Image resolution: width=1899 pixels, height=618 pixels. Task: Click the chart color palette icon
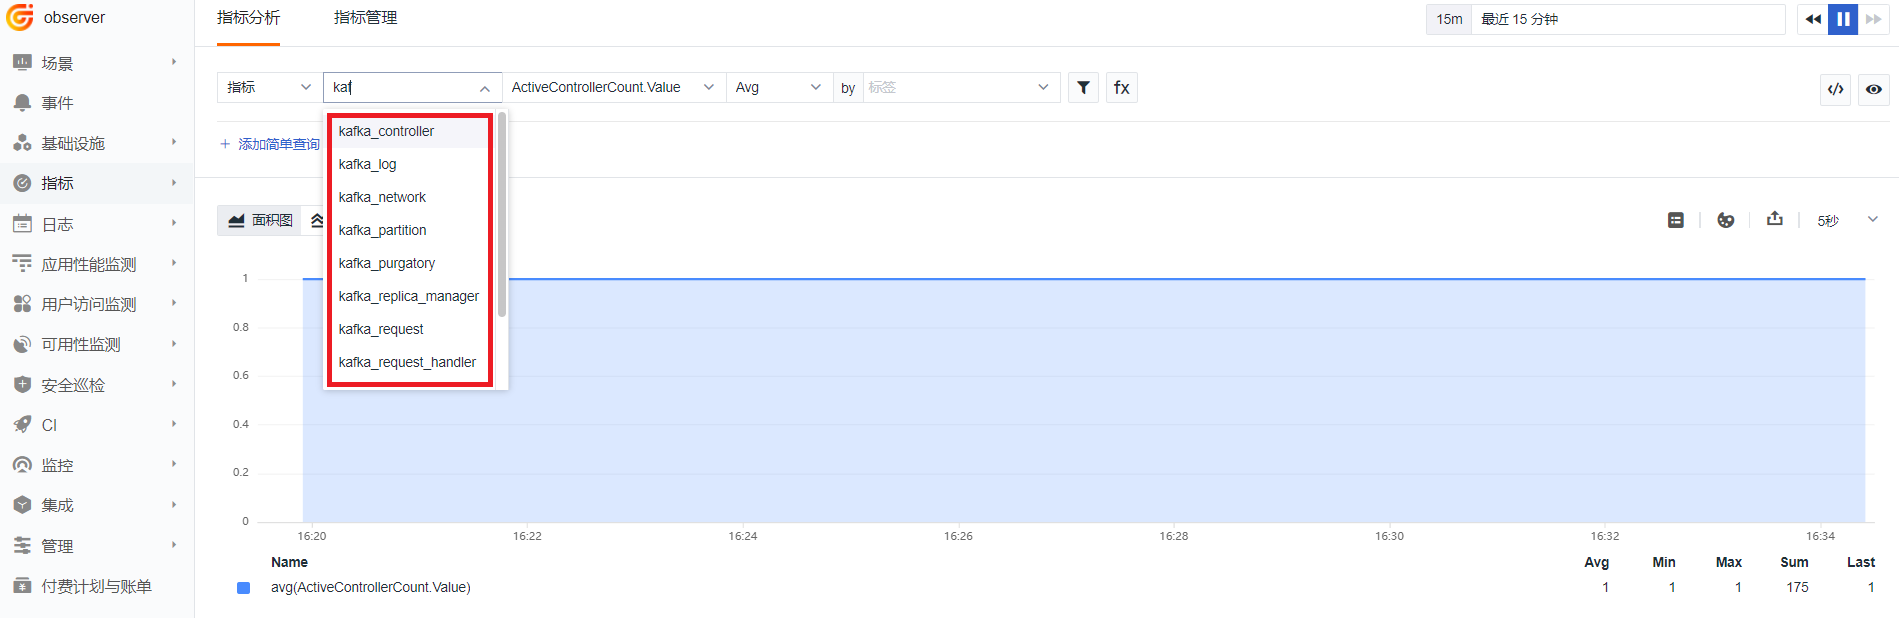click(1725, 220)
